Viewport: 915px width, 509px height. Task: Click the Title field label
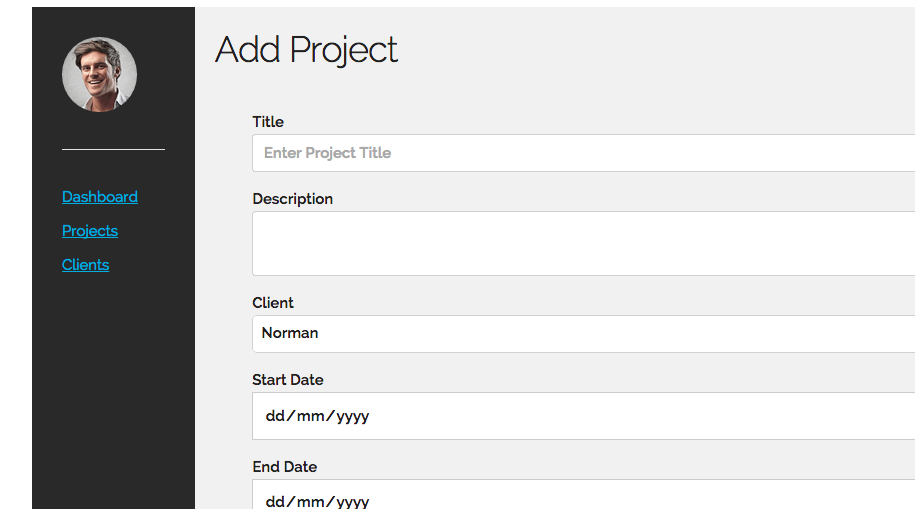point(268,121)
